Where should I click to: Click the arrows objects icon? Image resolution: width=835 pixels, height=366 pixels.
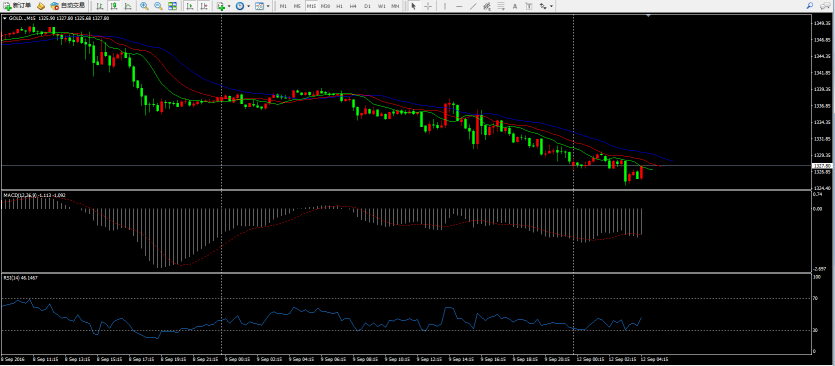[543, 6]
